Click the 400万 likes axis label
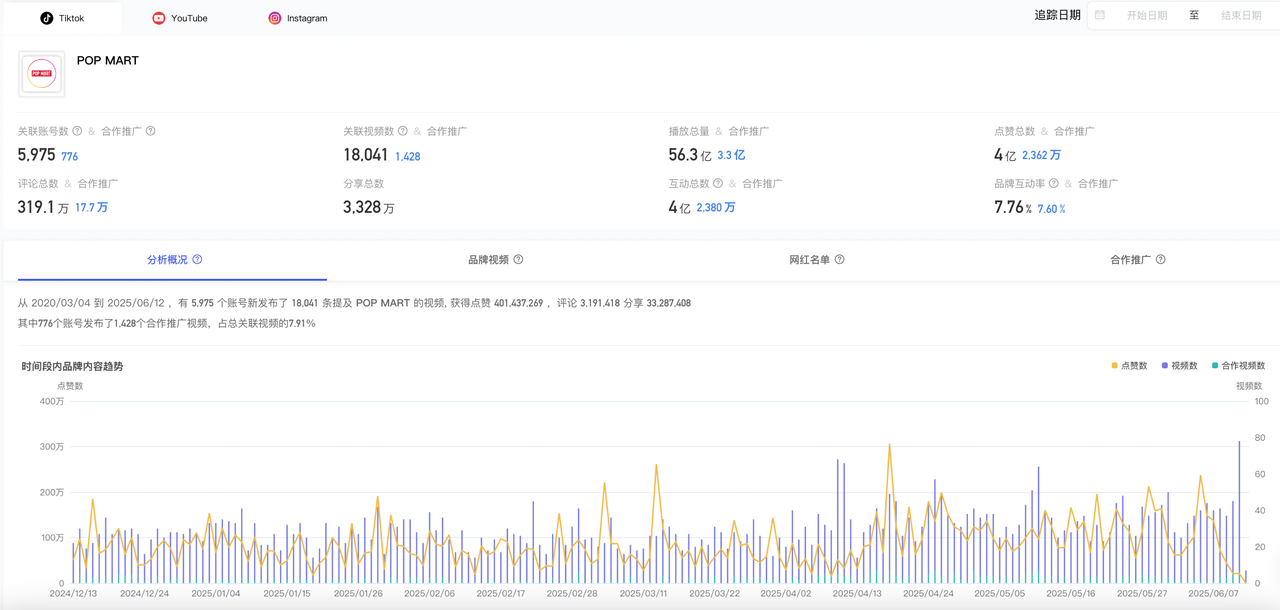This screenshot has width=1280, height=610. point(52,401)
